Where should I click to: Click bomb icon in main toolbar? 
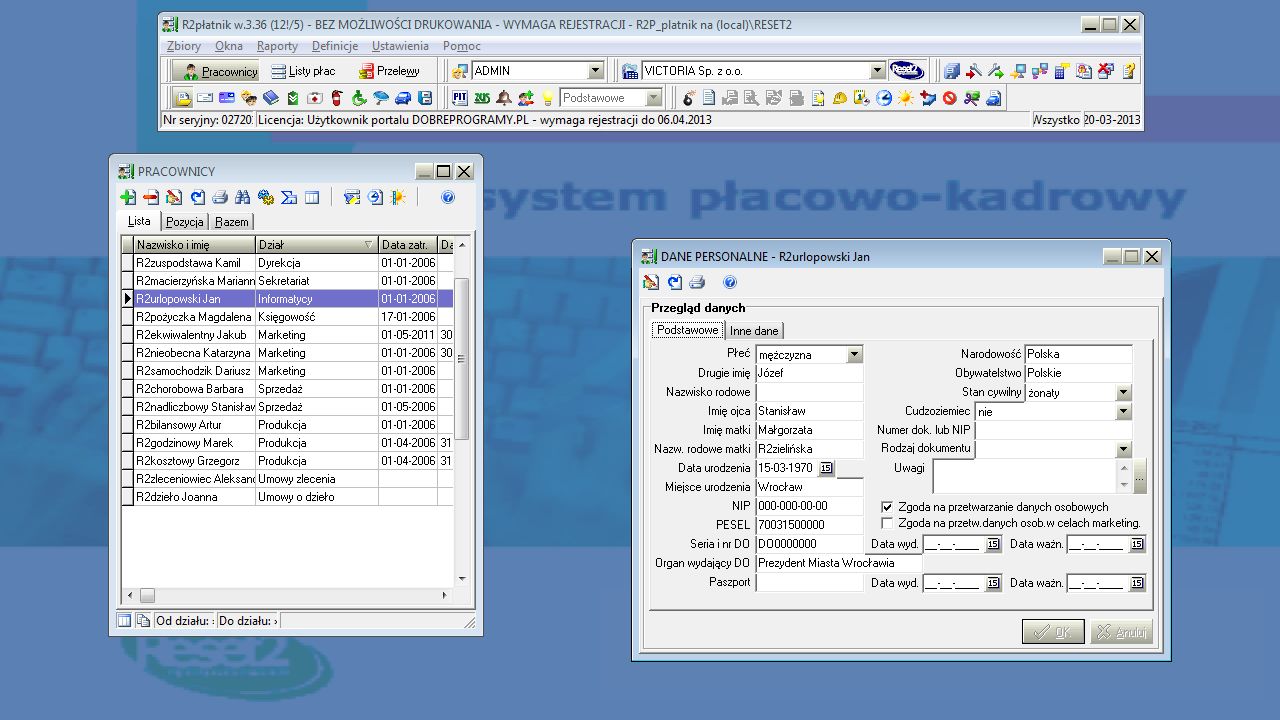pyautogui.click(x=689, y=98)
